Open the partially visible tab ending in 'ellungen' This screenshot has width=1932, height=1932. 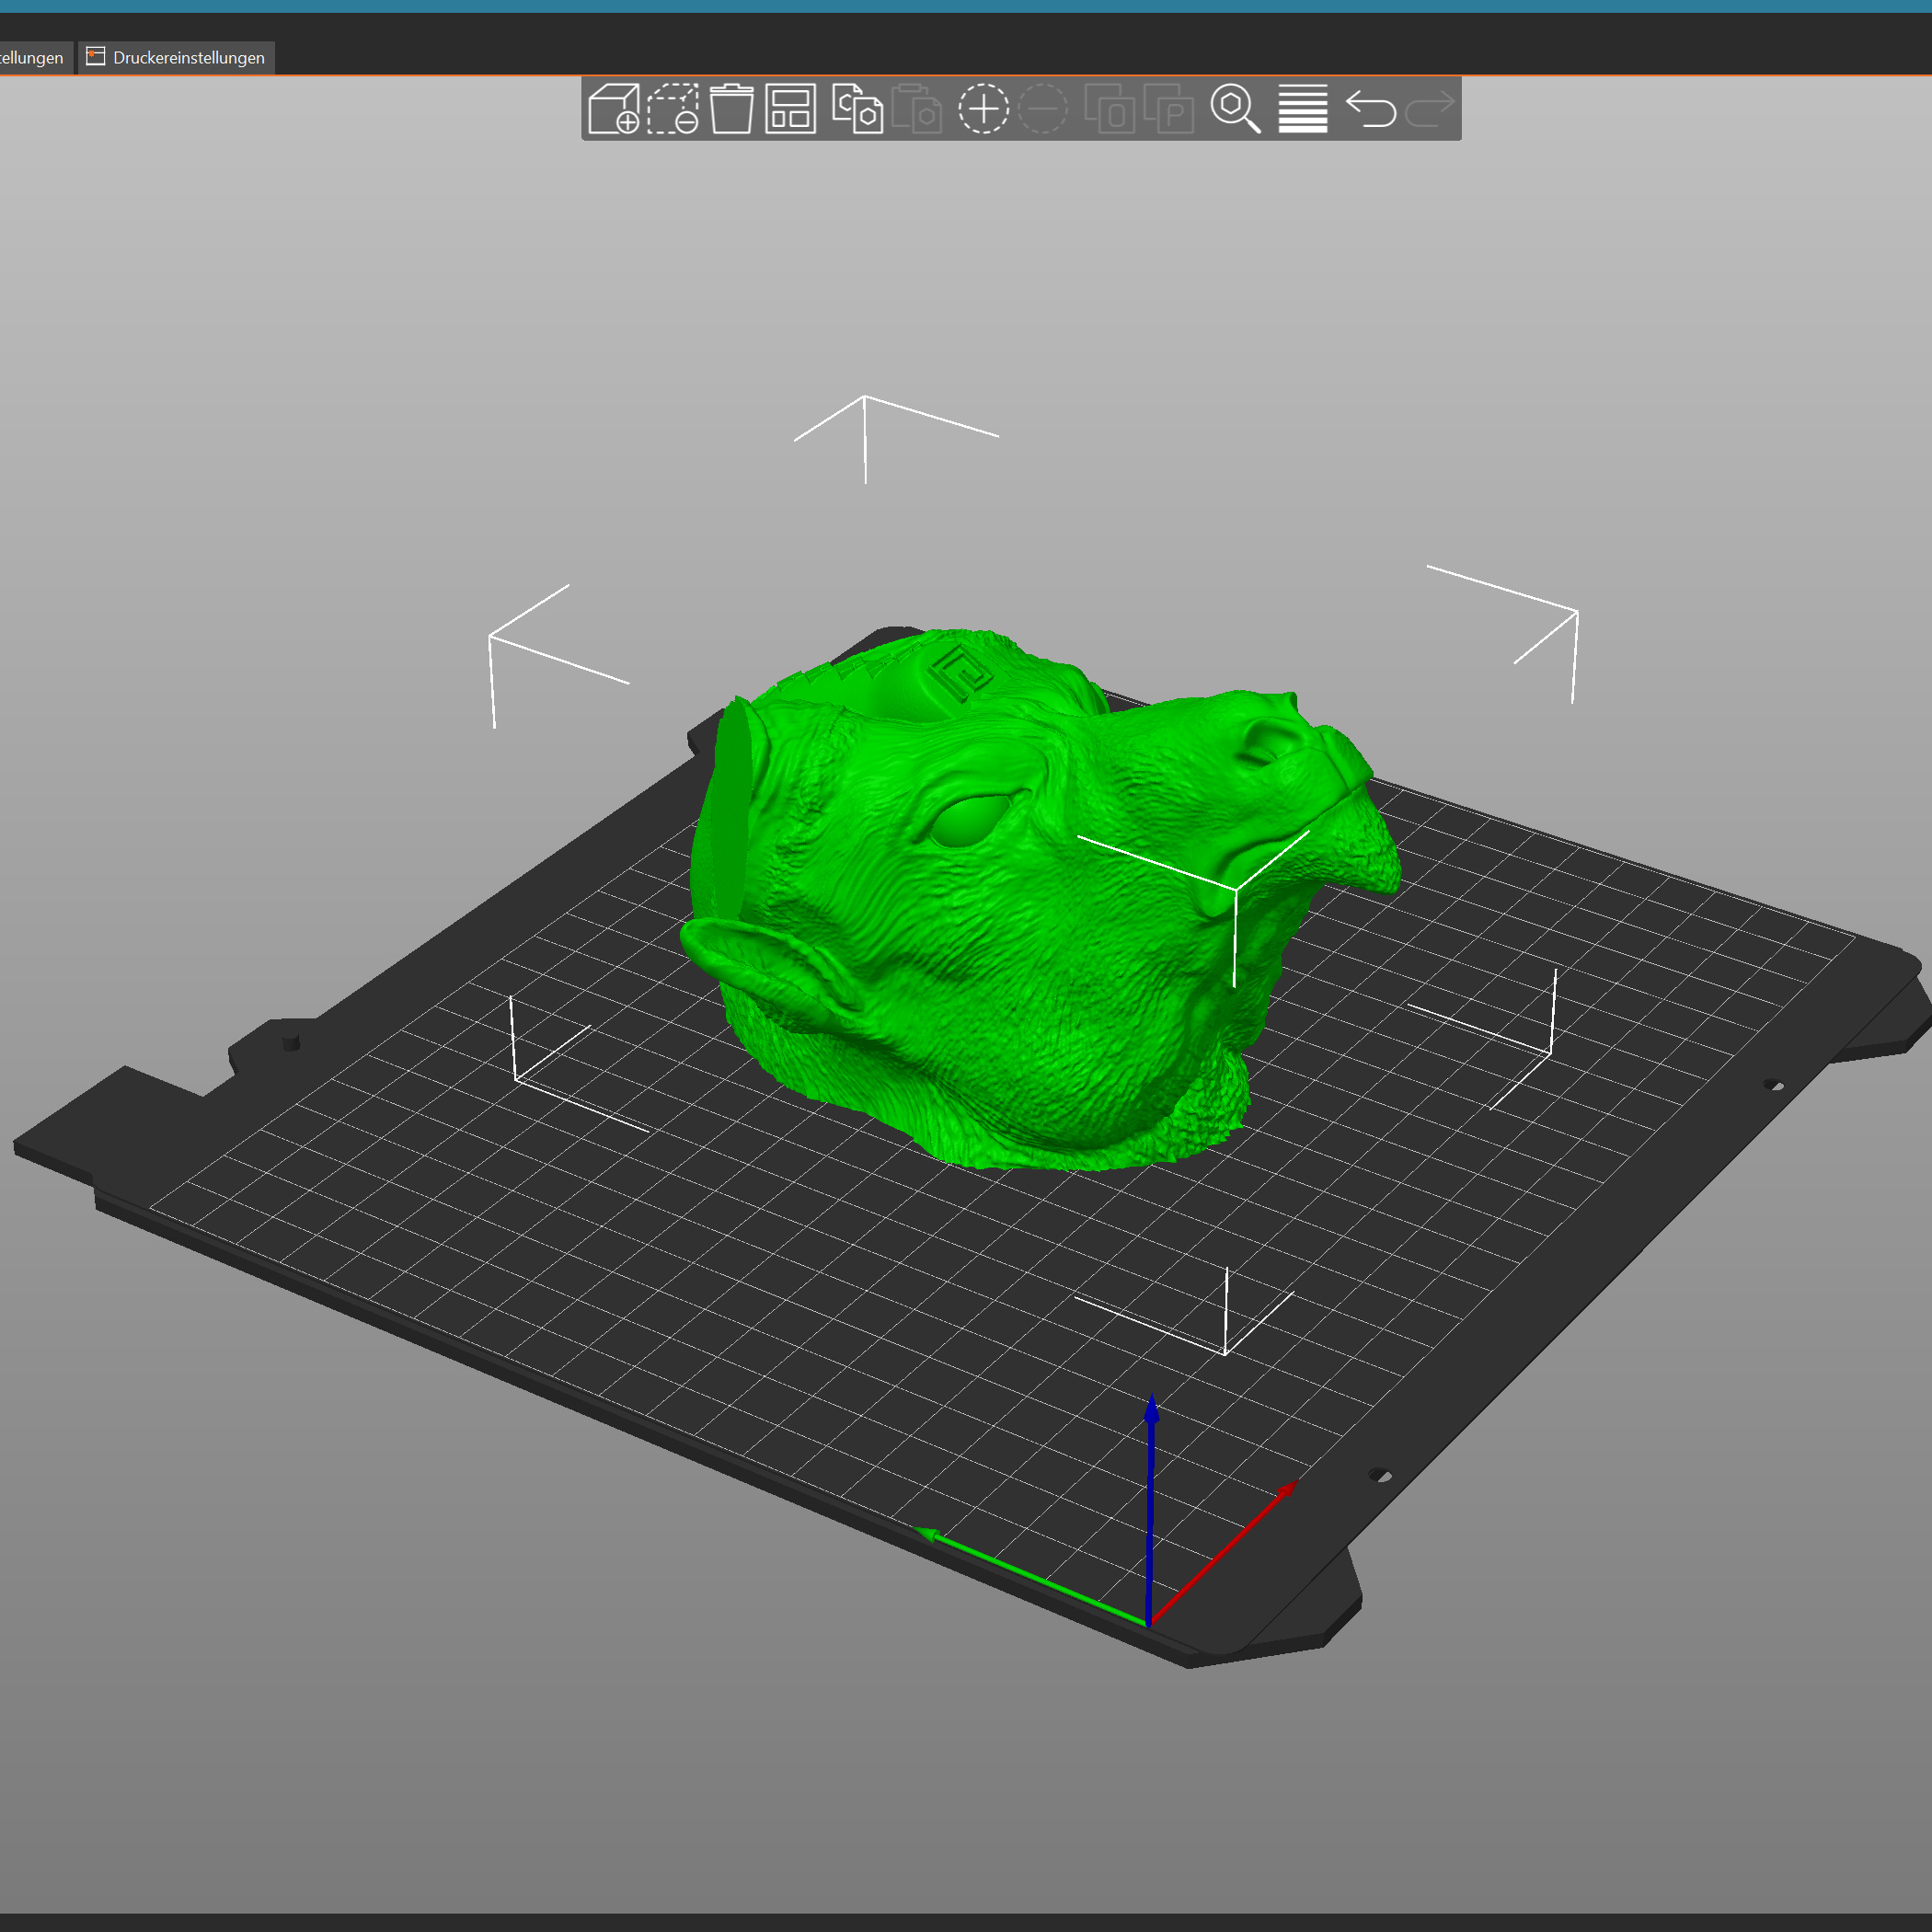[32, 58]
